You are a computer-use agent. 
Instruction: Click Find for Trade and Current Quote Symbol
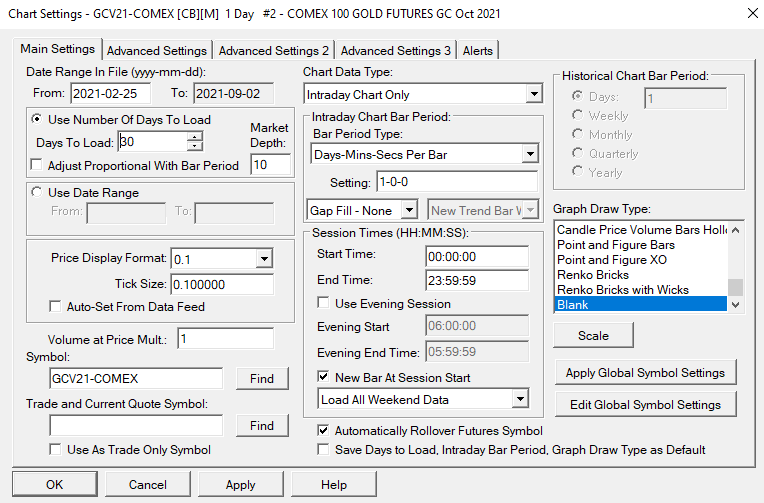click(262, 426)
